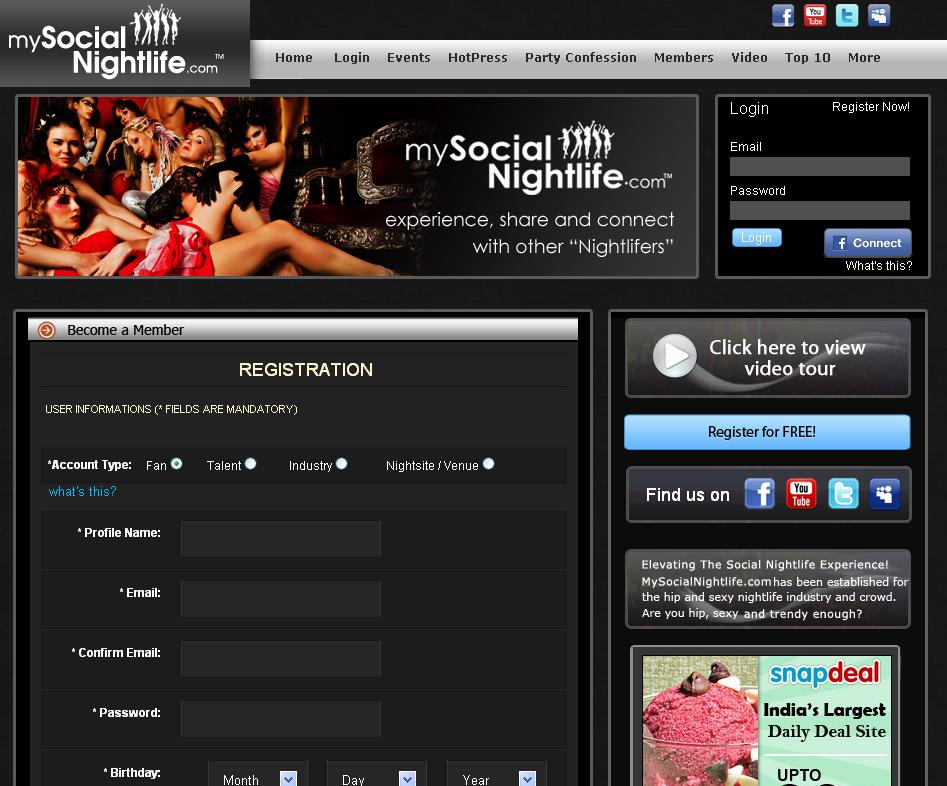Click the Profile Name input field
947x786 pixels.
pos(281,539)
